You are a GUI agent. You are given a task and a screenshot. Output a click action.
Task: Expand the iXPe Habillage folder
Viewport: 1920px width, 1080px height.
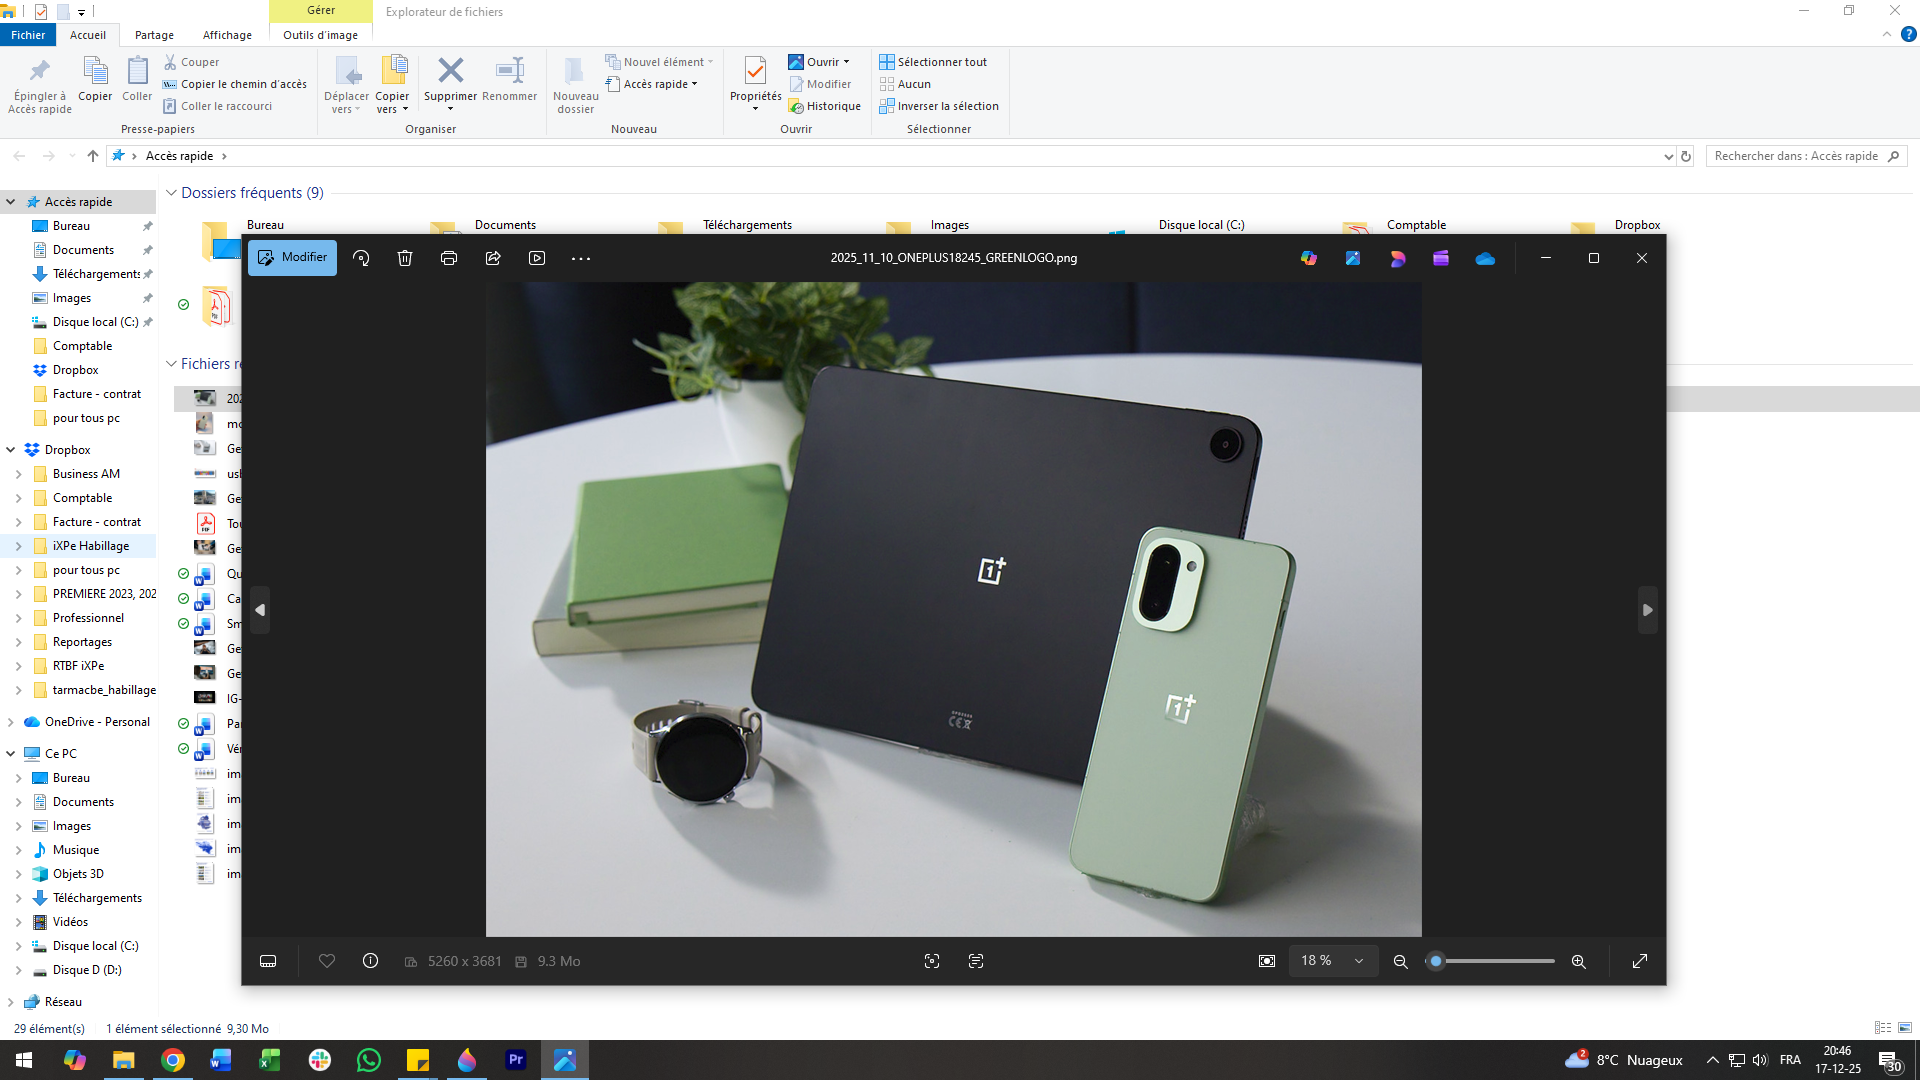(x=18, y=546)
